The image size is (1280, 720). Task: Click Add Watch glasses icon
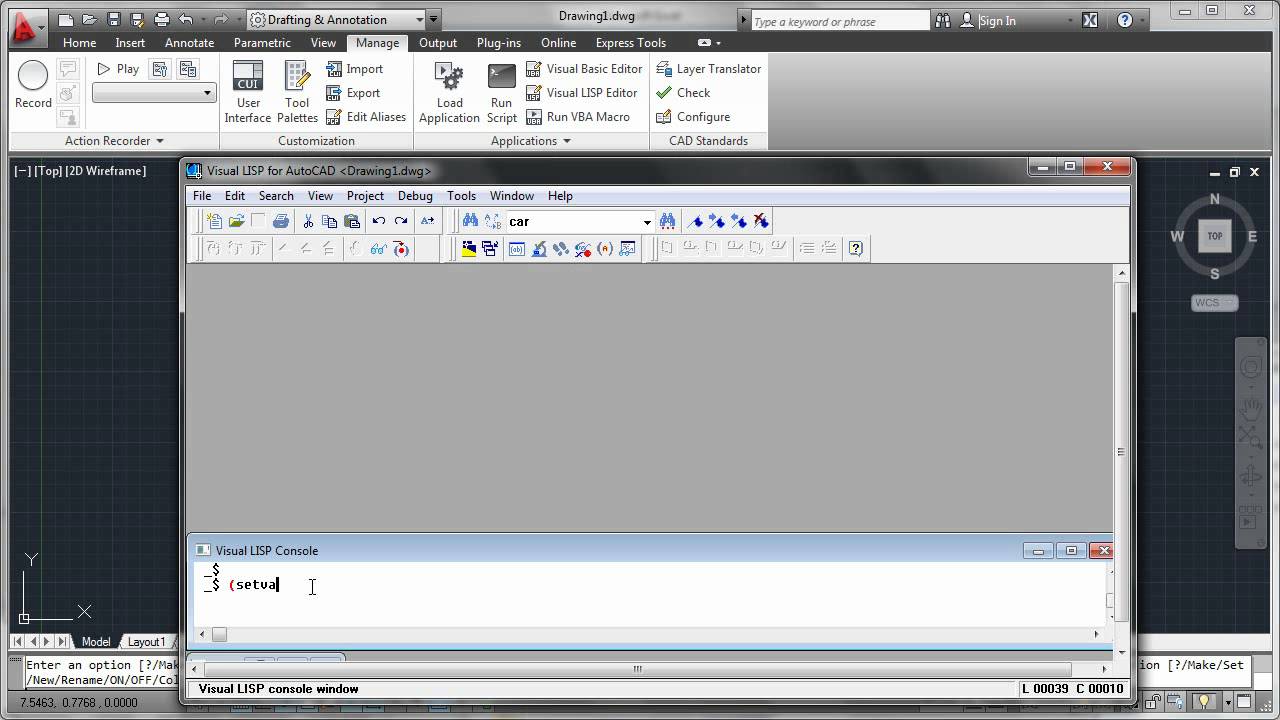click(379, 249)
